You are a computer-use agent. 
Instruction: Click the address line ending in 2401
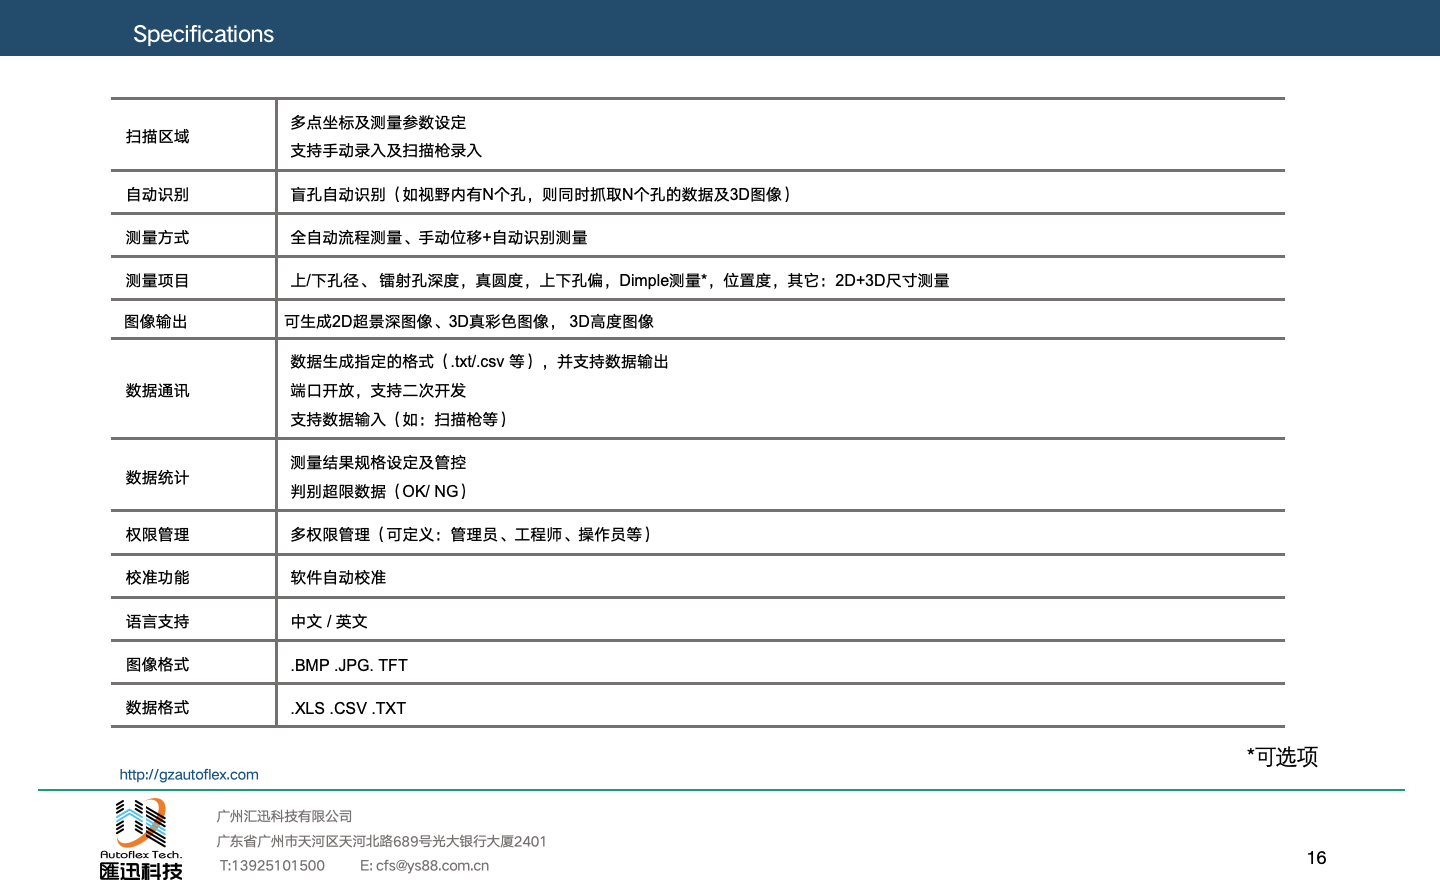(x=381, y=842)
